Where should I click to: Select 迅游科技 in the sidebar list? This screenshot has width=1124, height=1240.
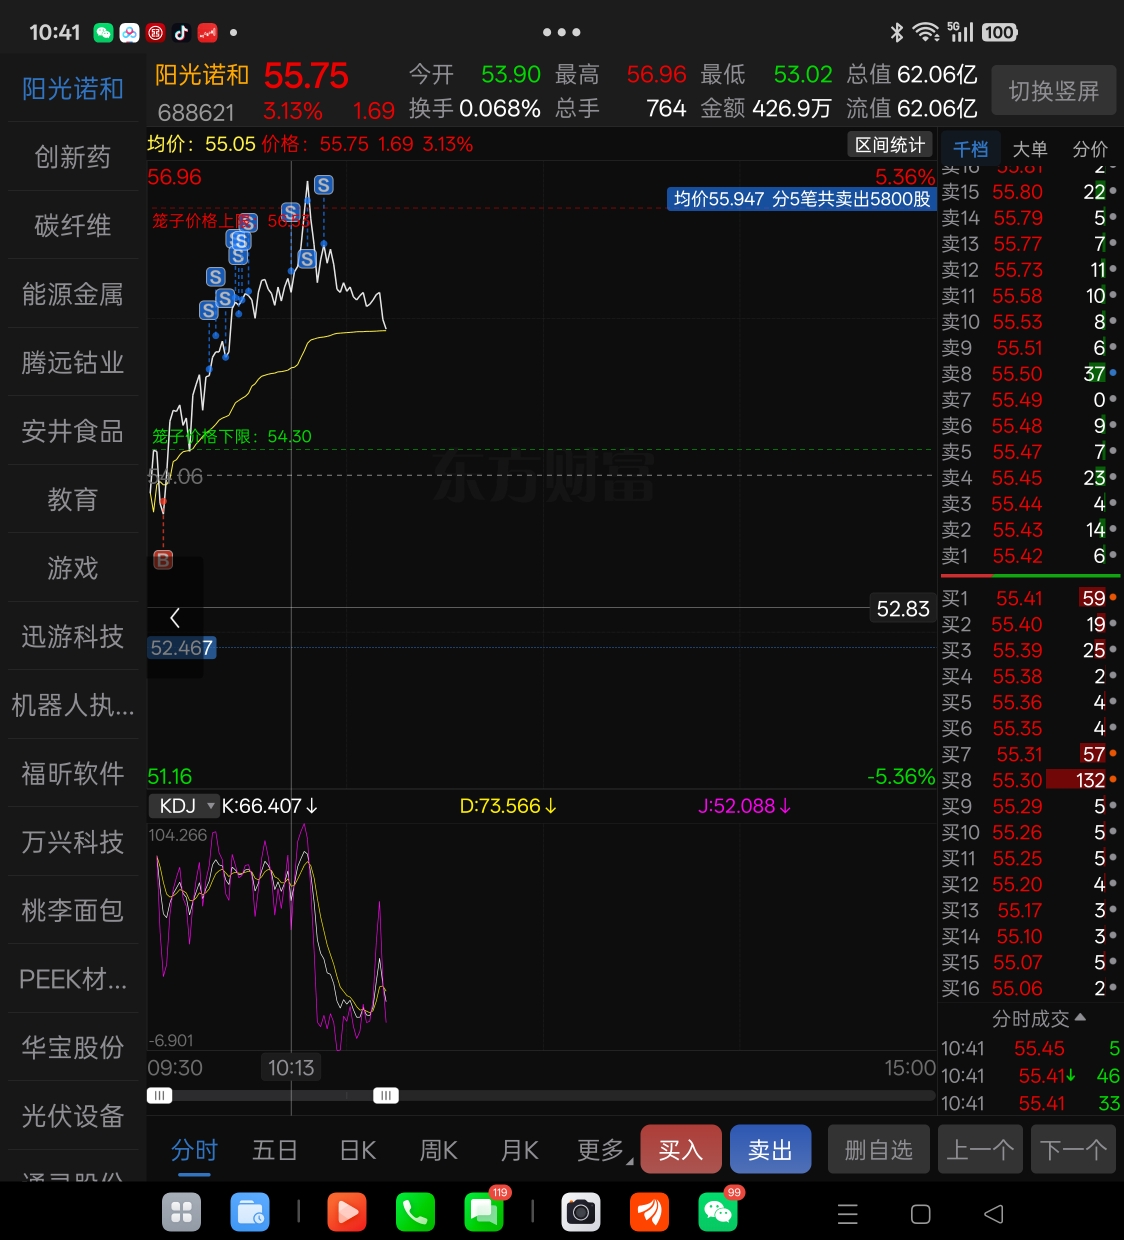tap(73, 637)
